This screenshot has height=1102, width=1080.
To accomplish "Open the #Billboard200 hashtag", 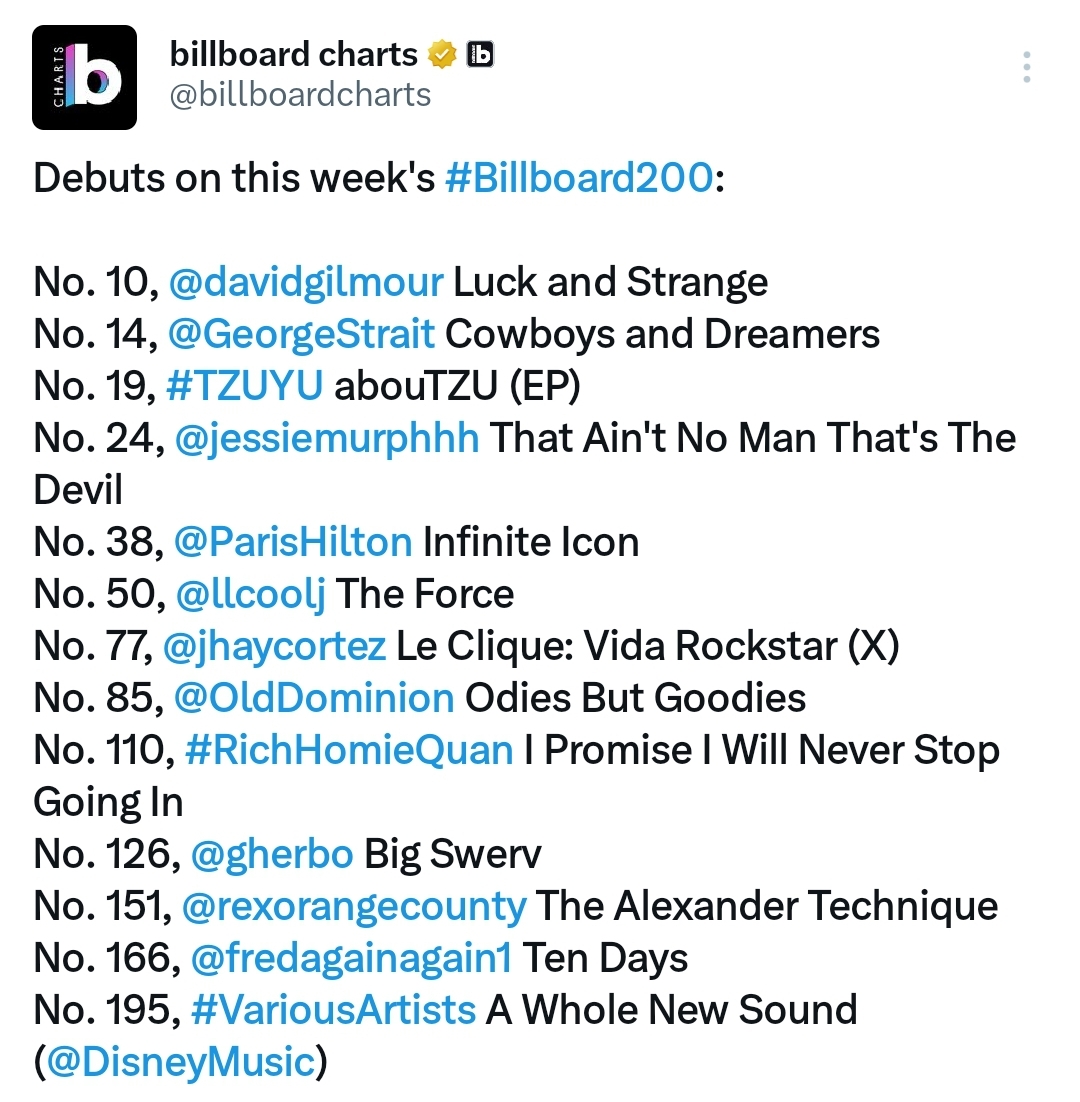I will pos(580,177).
